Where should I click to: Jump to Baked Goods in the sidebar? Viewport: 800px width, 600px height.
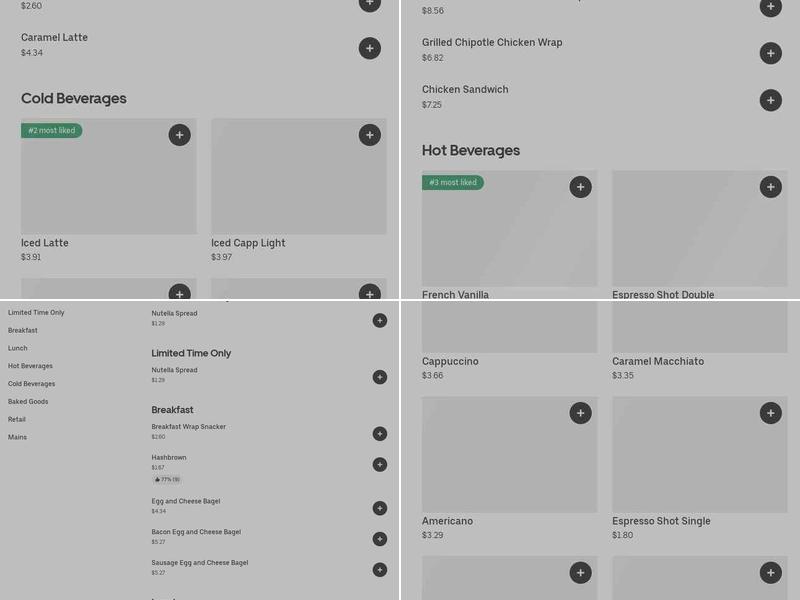(x=28, y=402)
